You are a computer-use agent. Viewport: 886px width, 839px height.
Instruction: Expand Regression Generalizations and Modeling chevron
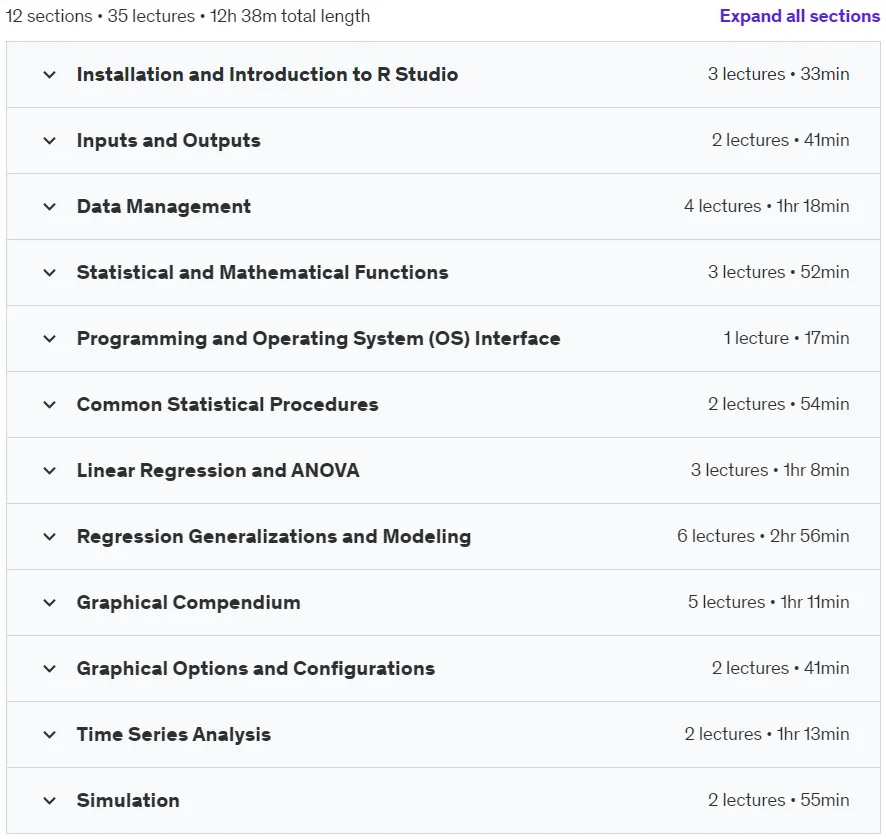point(50,537)
